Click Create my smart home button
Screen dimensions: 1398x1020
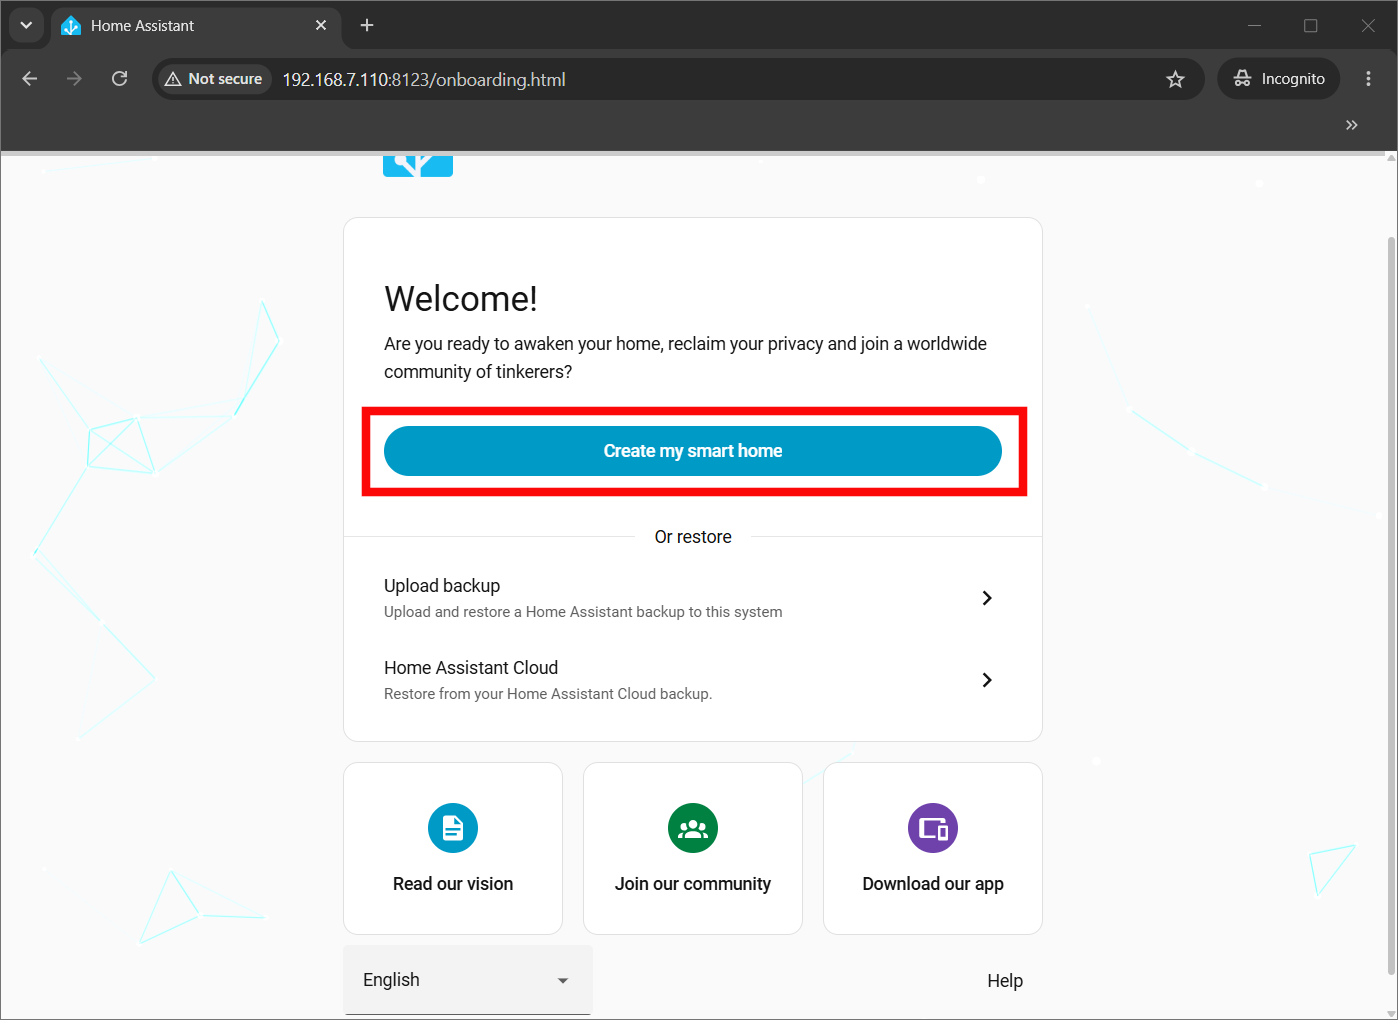692,451
